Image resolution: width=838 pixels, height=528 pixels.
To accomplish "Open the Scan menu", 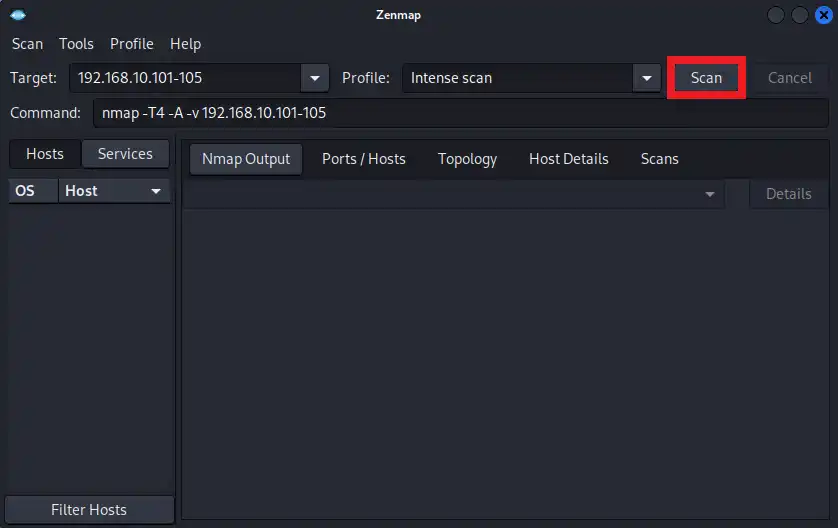I will [x=27, y=44].
